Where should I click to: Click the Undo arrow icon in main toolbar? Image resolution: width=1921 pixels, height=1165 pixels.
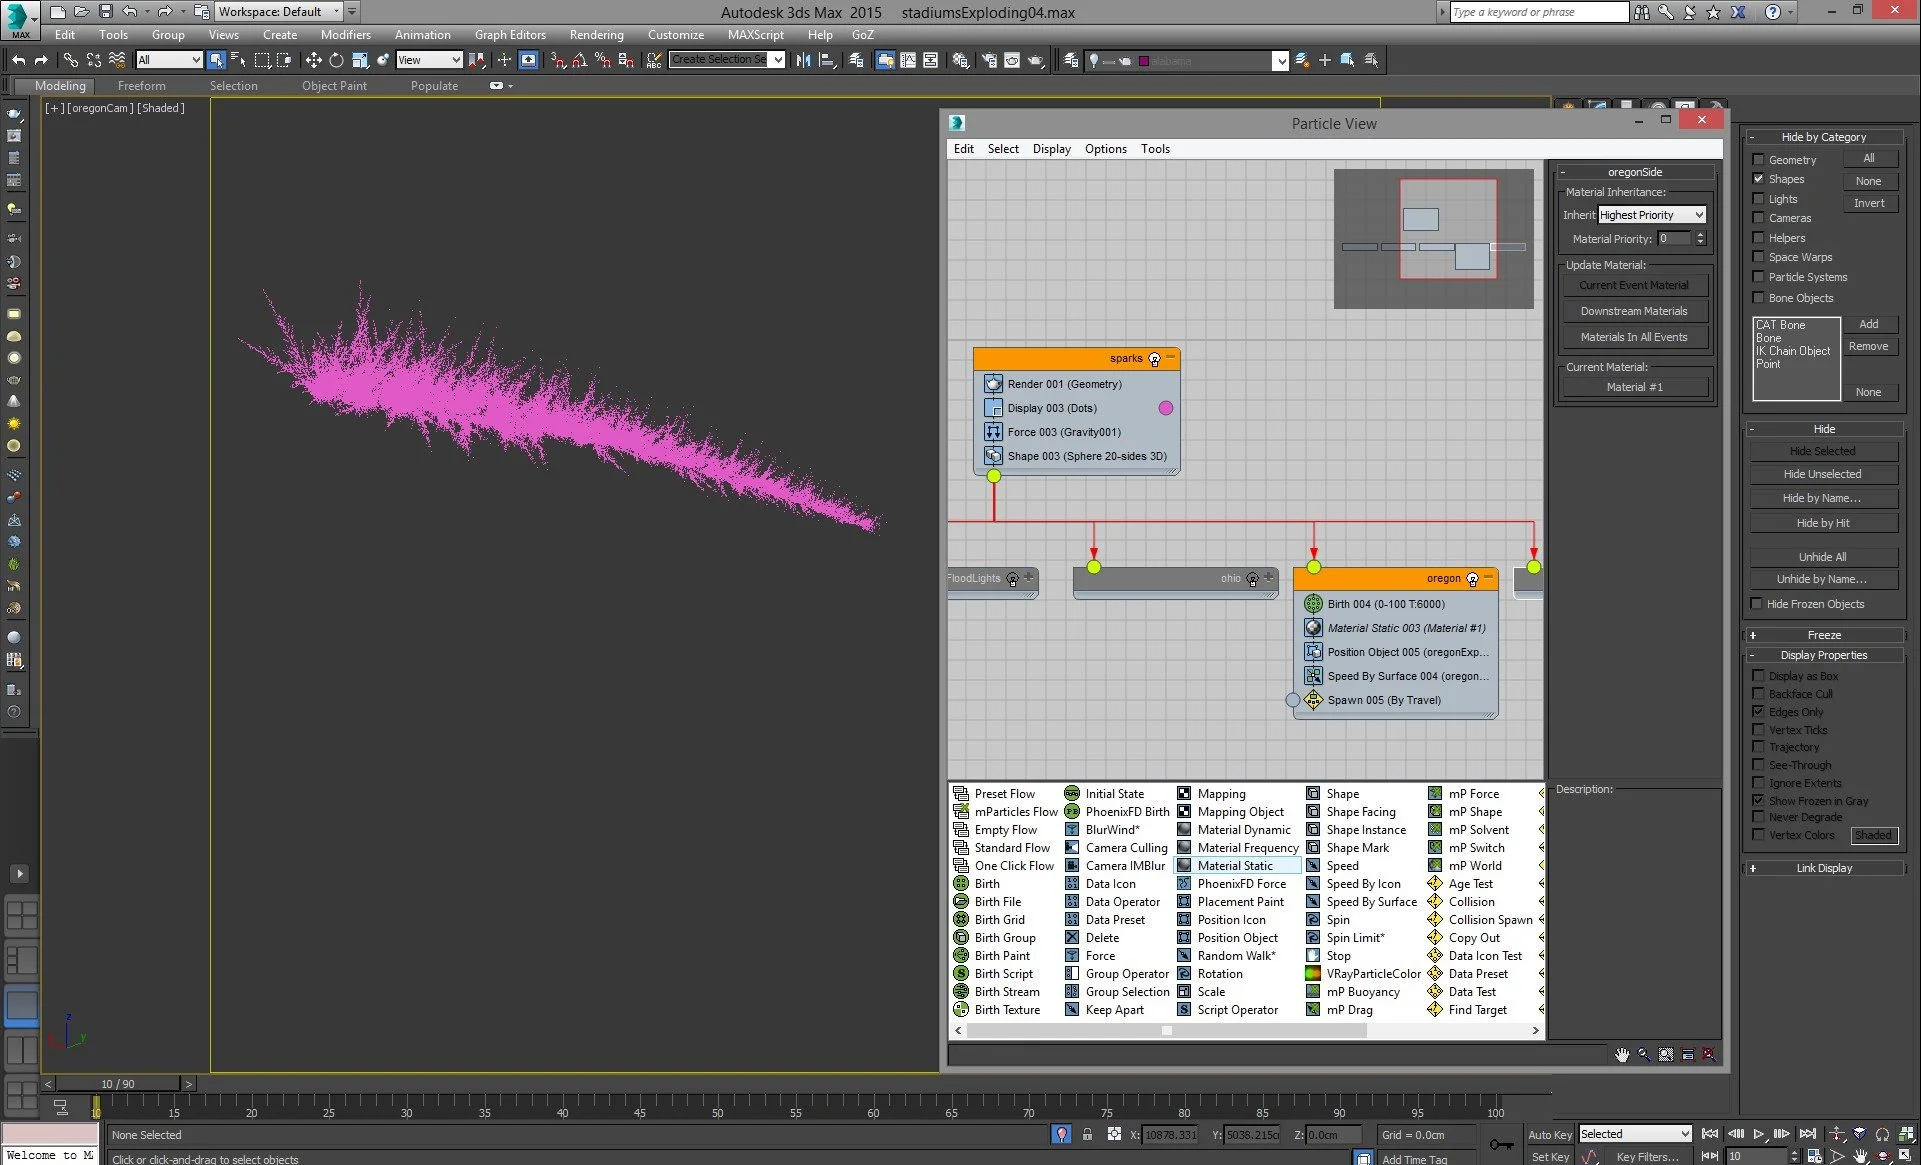19,60
